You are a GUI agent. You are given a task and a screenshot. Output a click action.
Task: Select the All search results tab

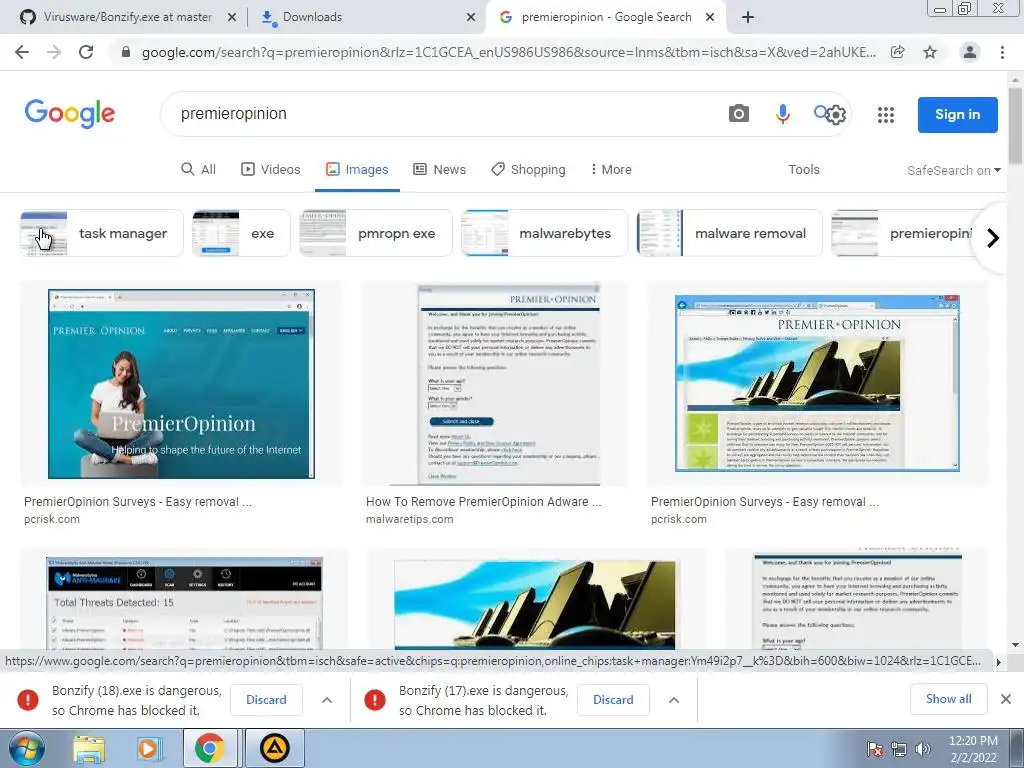[198, 169]
